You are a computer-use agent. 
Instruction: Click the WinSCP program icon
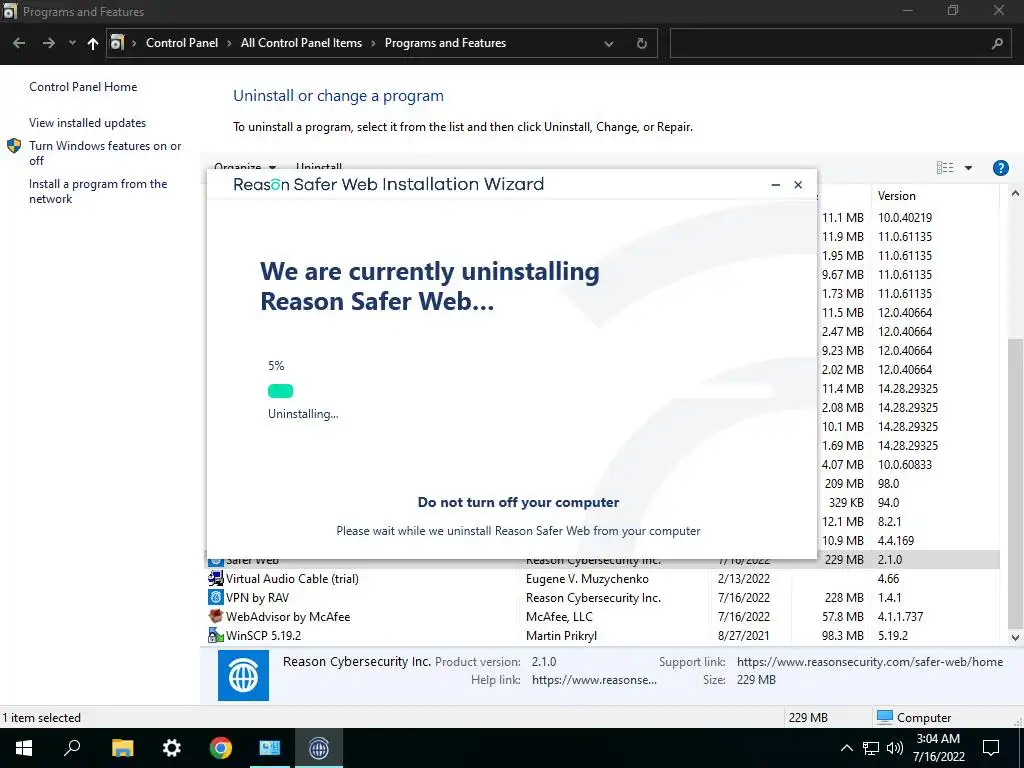[x=216, y=635]
